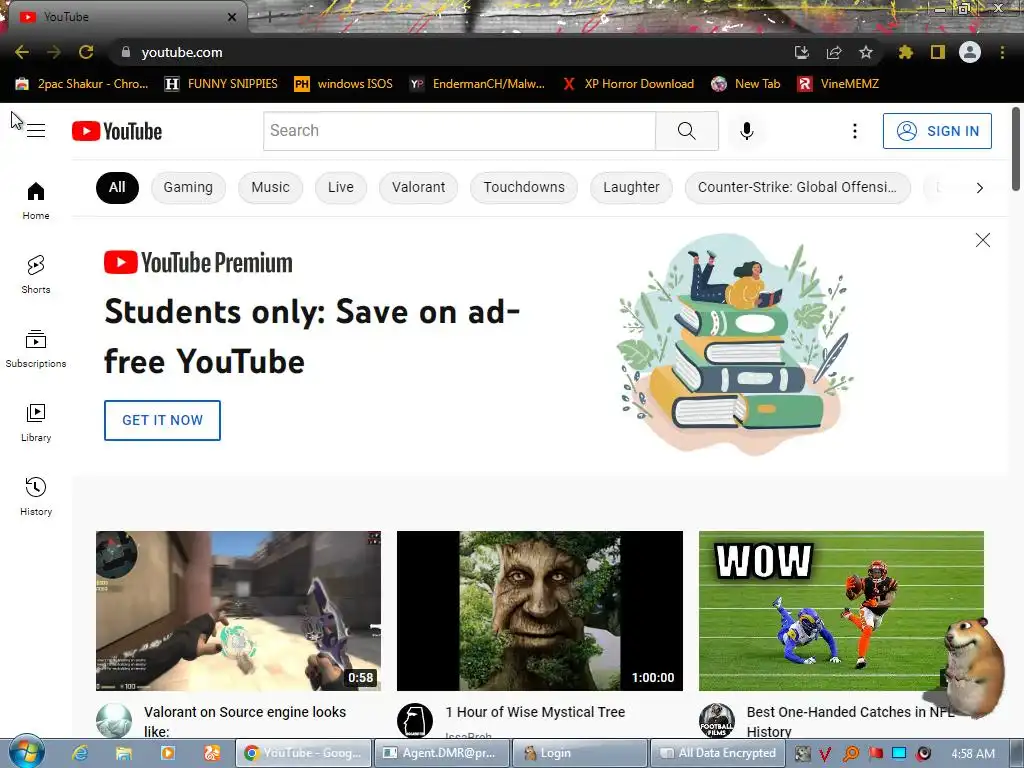Image resolution: width=1024 pixels, height=768 pixels.
Task: Toggle Chrome side panel
Action: pos(937,52)
